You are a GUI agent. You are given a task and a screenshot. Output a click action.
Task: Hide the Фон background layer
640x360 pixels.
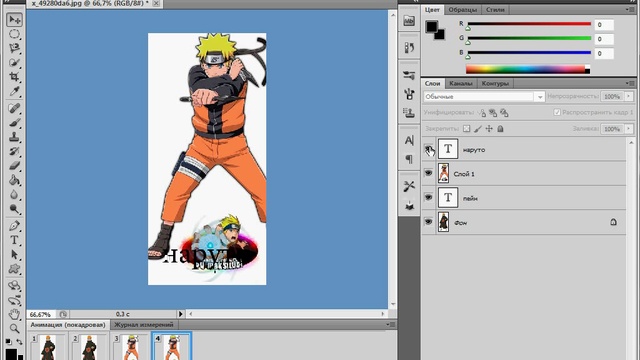click(428, 222)
